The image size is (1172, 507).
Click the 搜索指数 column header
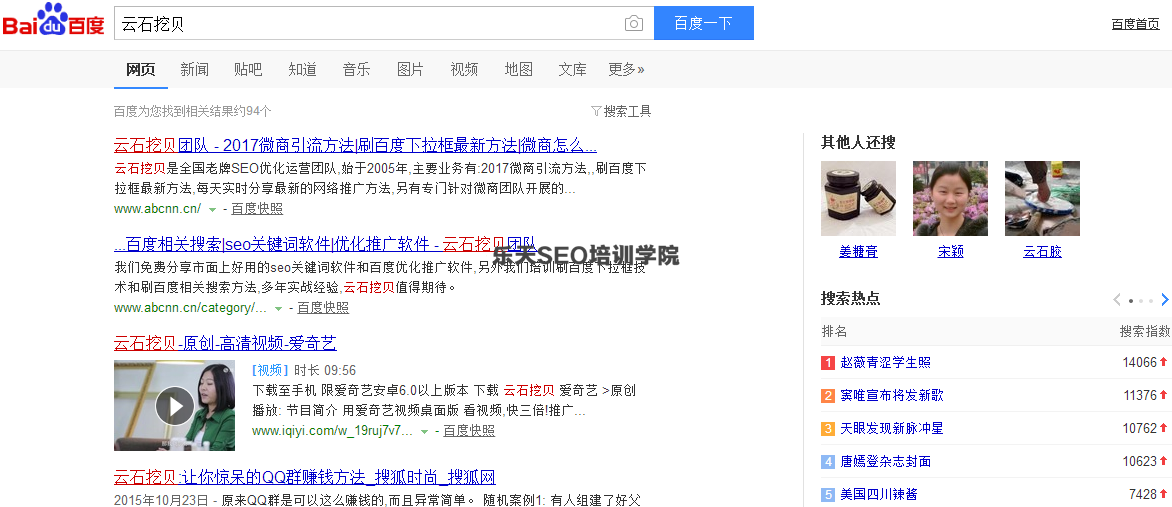[x=1144, y=331]
